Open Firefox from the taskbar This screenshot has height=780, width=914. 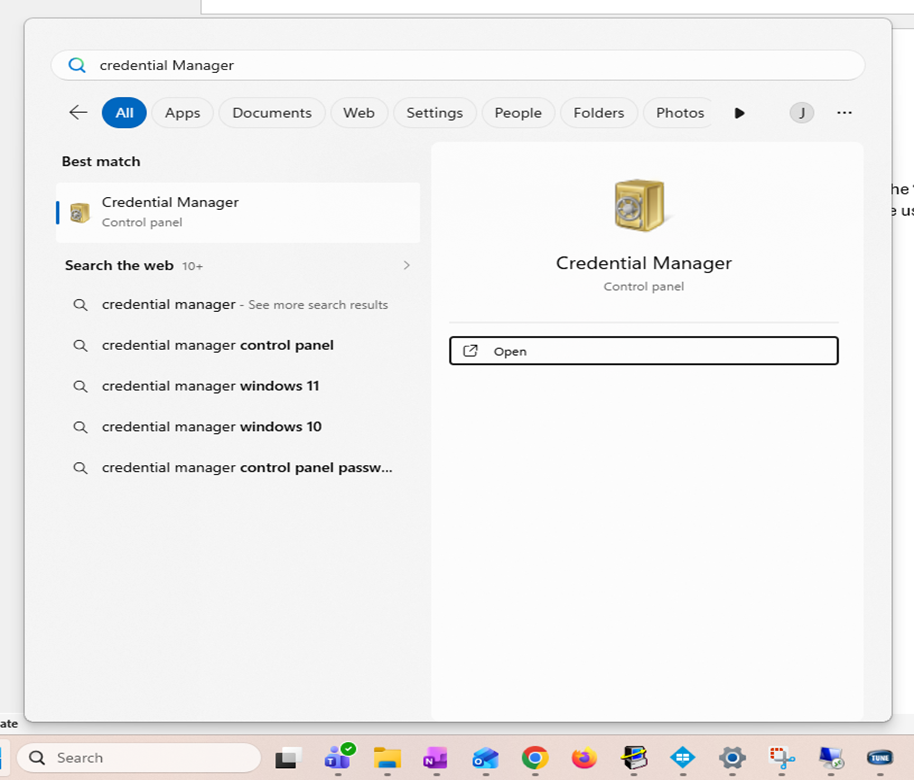tap(584, 757)
